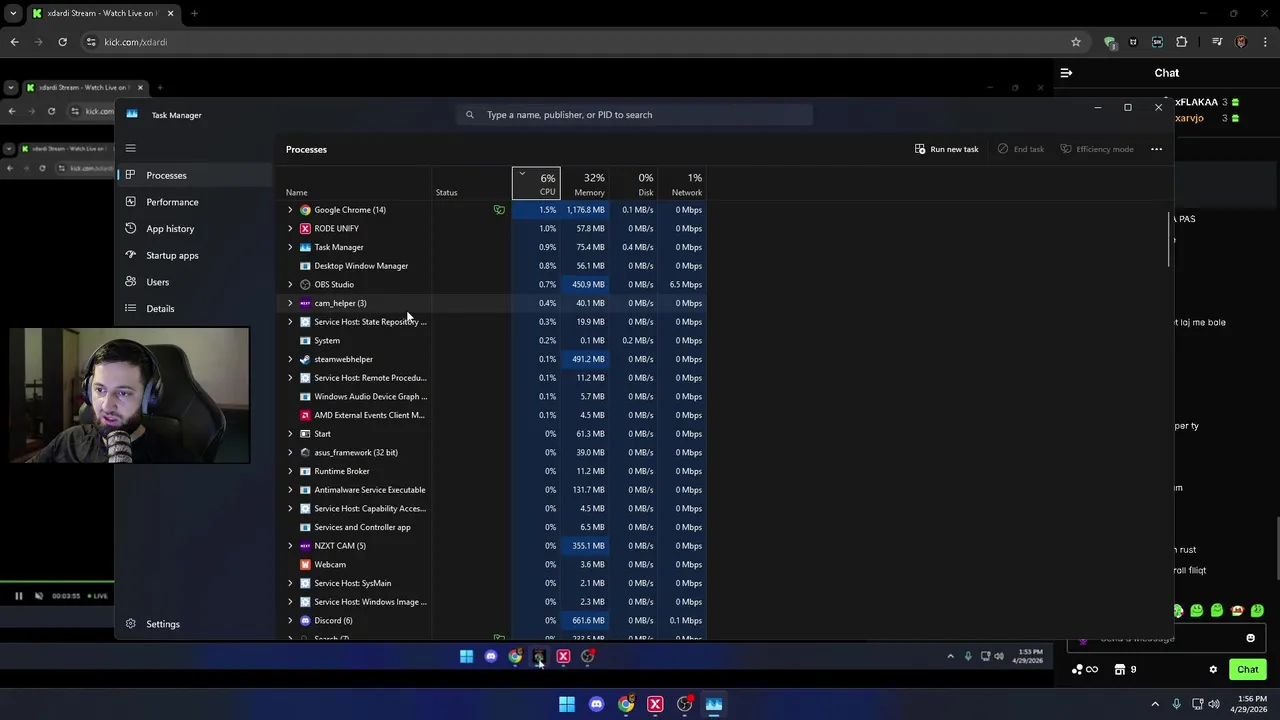Viewport: 1280px width, 720px height.
Task: Collapse the Kick chat panel
Action: pyautogui.click(x=1066, y=73)
